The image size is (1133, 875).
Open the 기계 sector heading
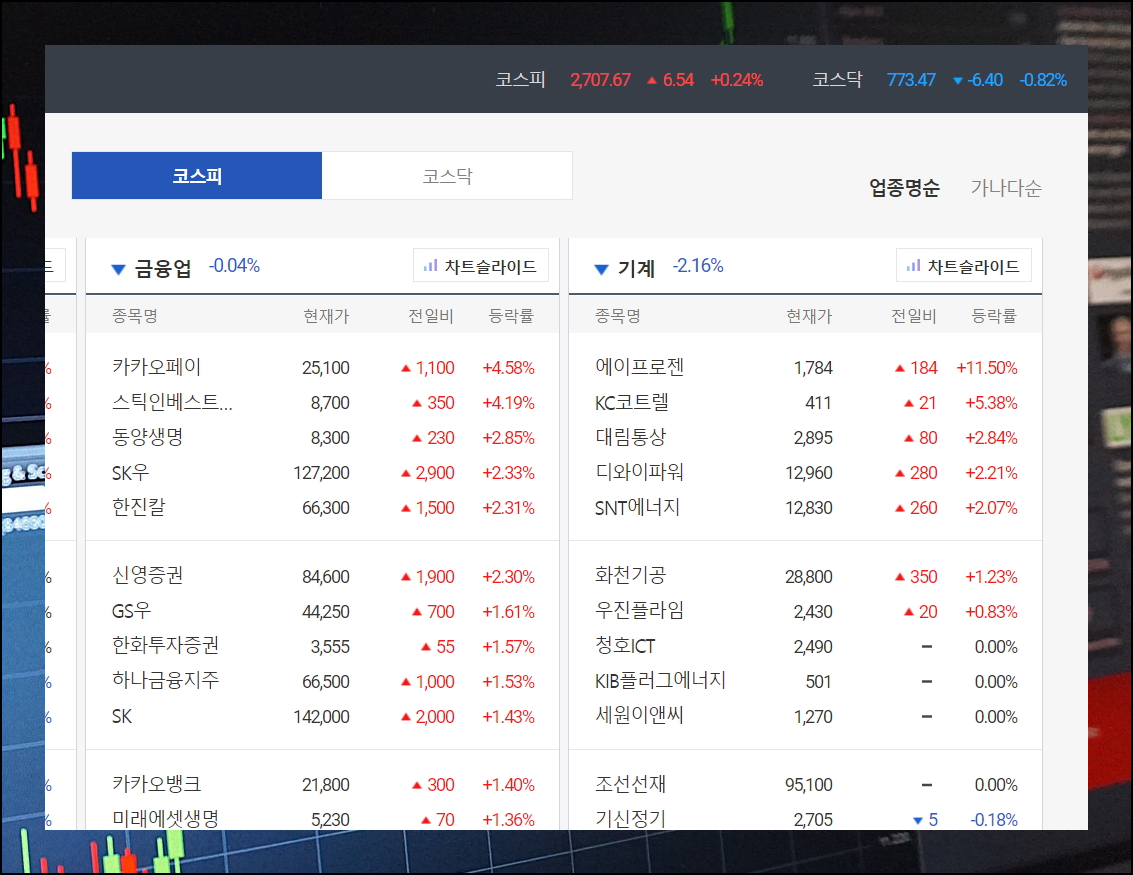point(637,268)
